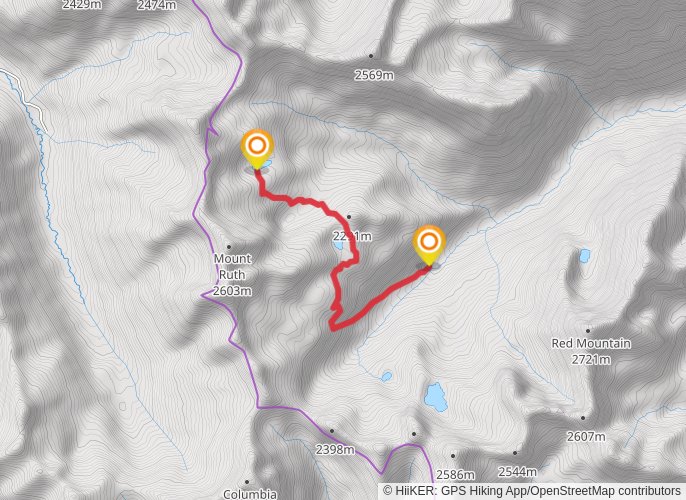Image resolution: width=686 pixels, height=500 pixels.
Task: Click the 2569m peak elevation point
Action: coord(371,56)
